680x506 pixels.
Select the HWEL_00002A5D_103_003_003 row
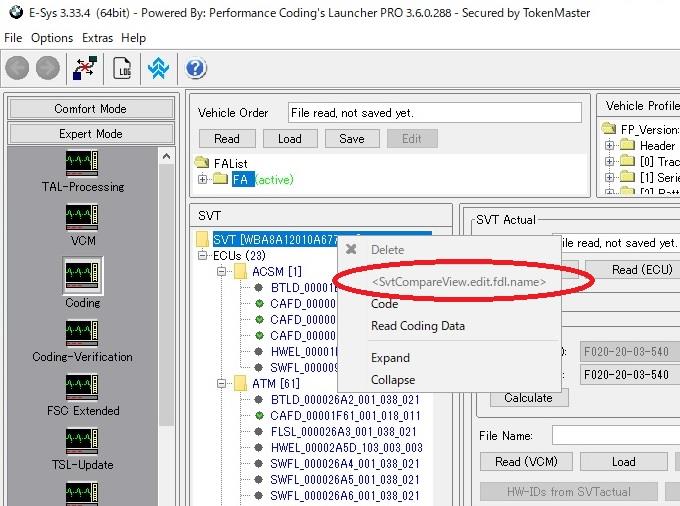pyautogui.click(x=347, y=448)
